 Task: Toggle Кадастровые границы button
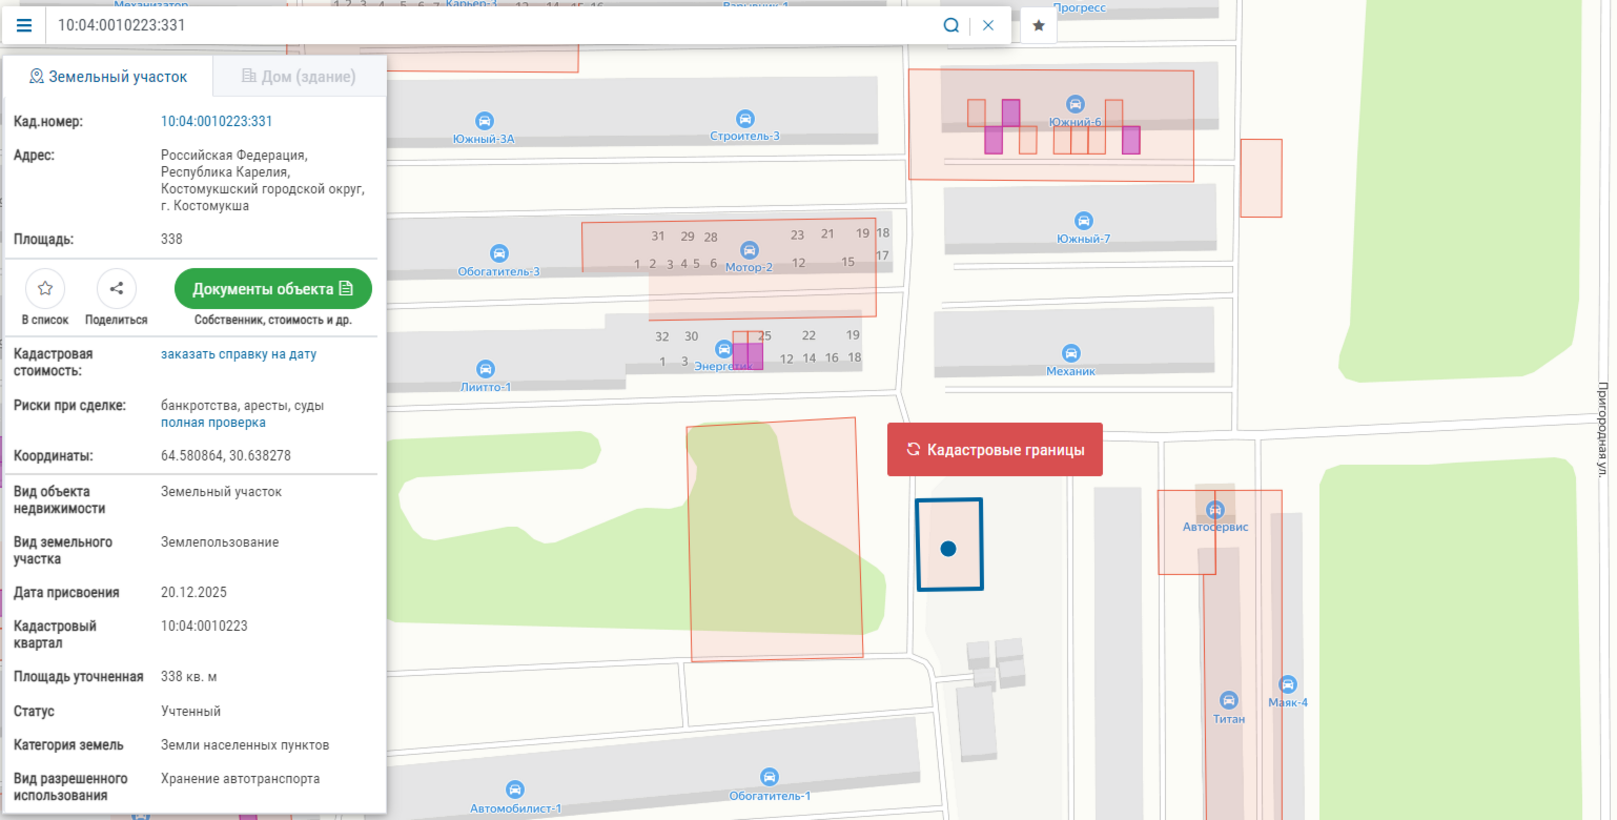994,450
